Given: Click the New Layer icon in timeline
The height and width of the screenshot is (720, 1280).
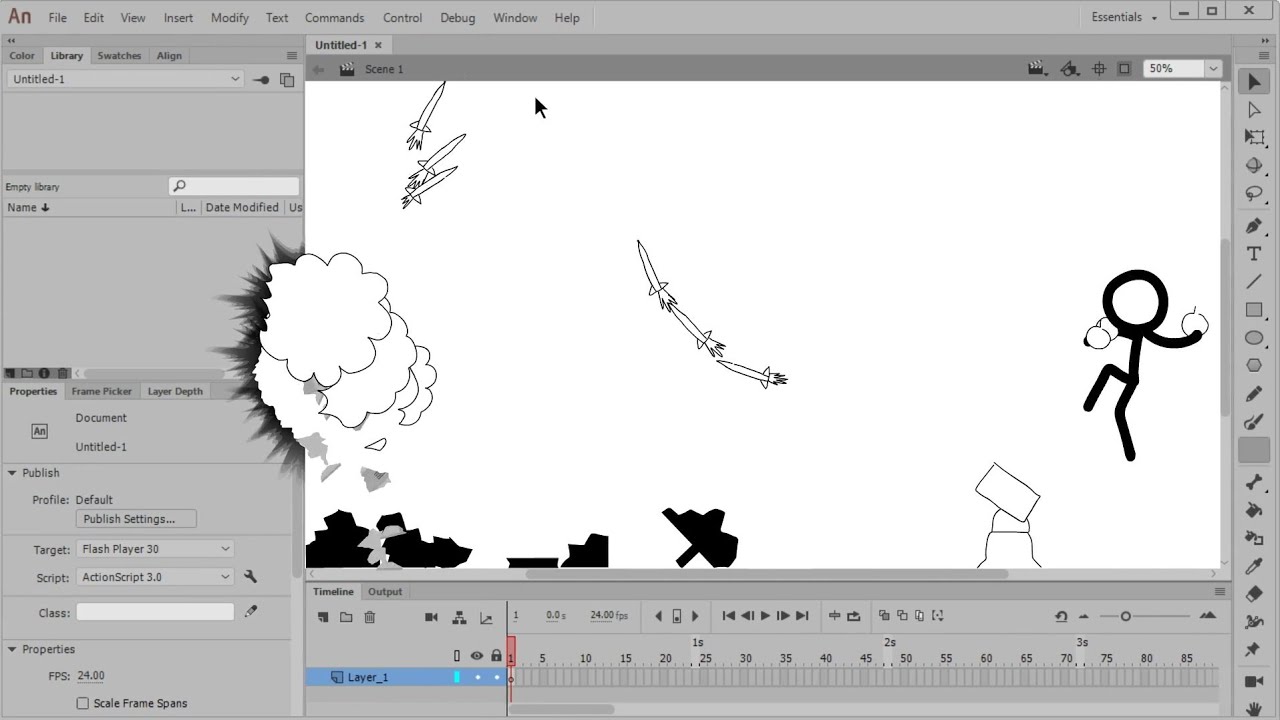Looking at the screenshot, I should click(321, 617).
